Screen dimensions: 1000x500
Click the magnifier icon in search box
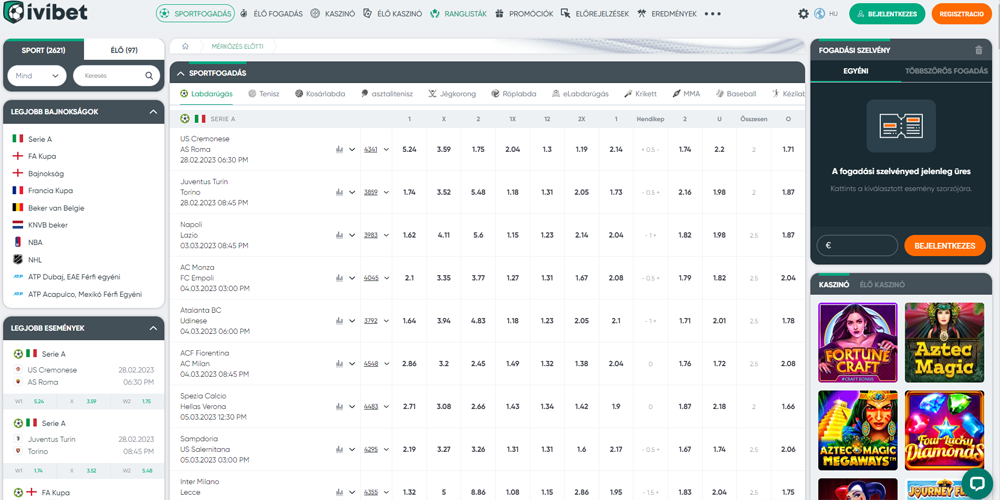pyautogui.click(x=149, y=75)
